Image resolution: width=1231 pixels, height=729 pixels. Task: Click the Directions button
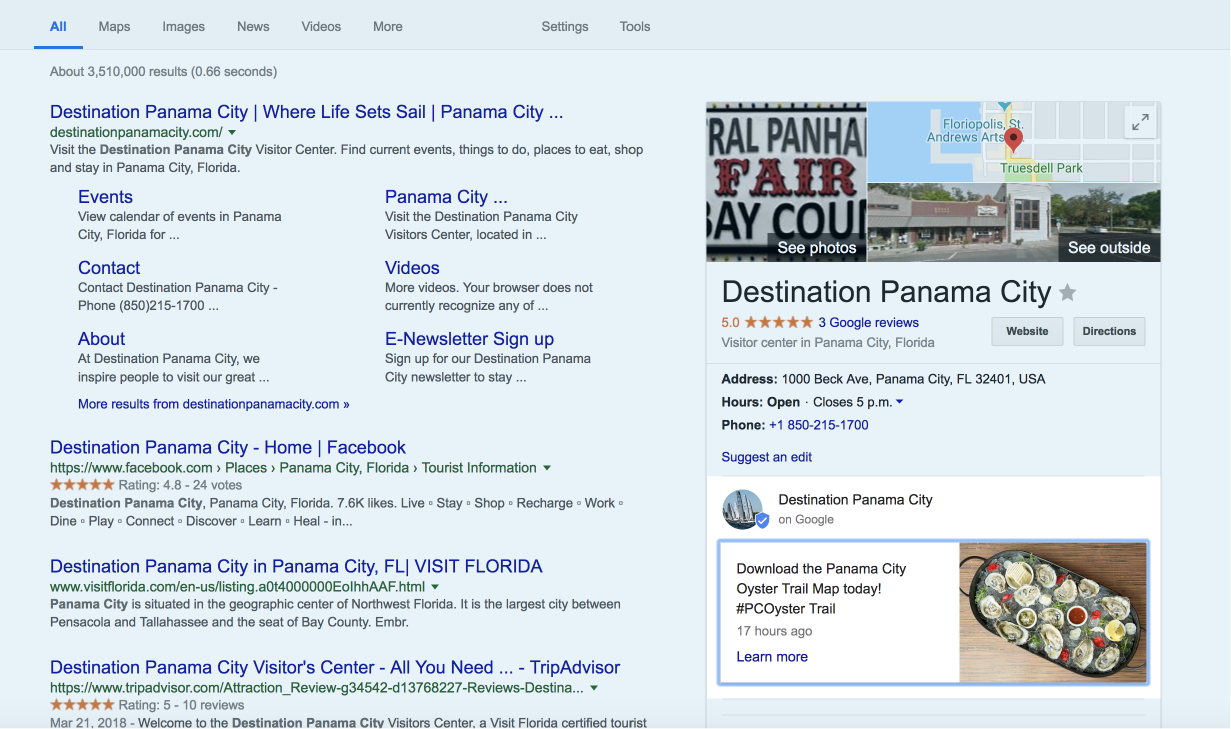pos(1109,331)
